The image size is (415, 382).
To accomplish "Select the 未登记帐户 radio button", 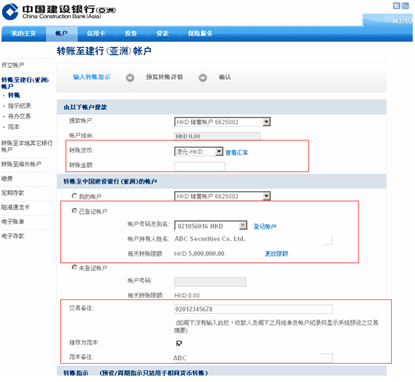I will [74, 267].
